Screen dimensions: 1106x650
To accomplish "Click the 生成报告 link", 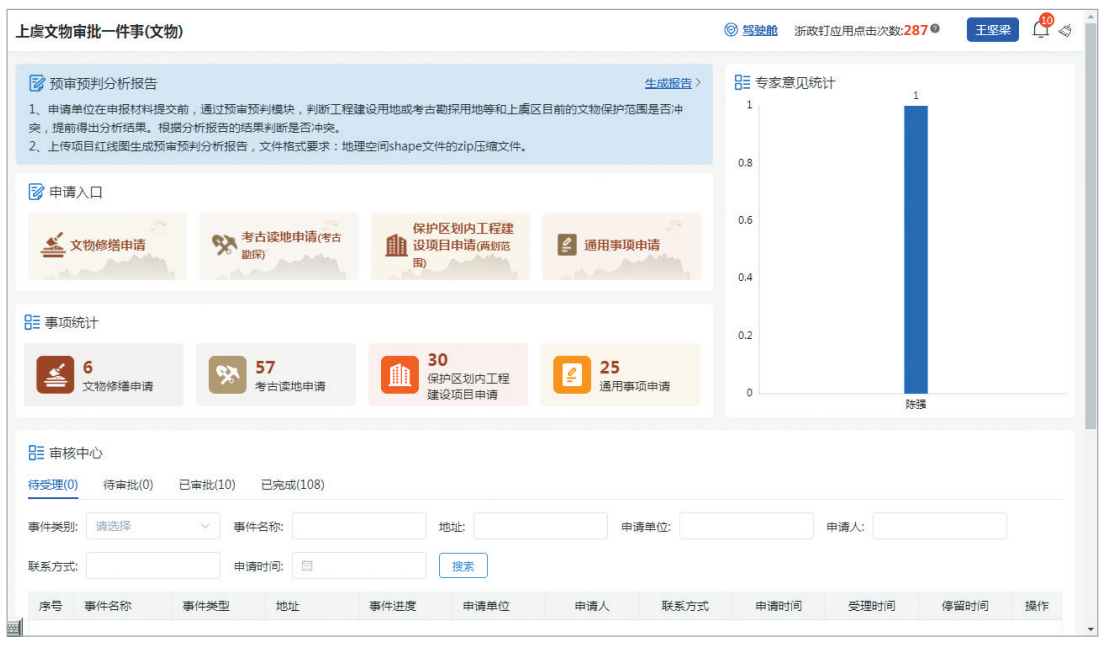I will tap(667, 83).
